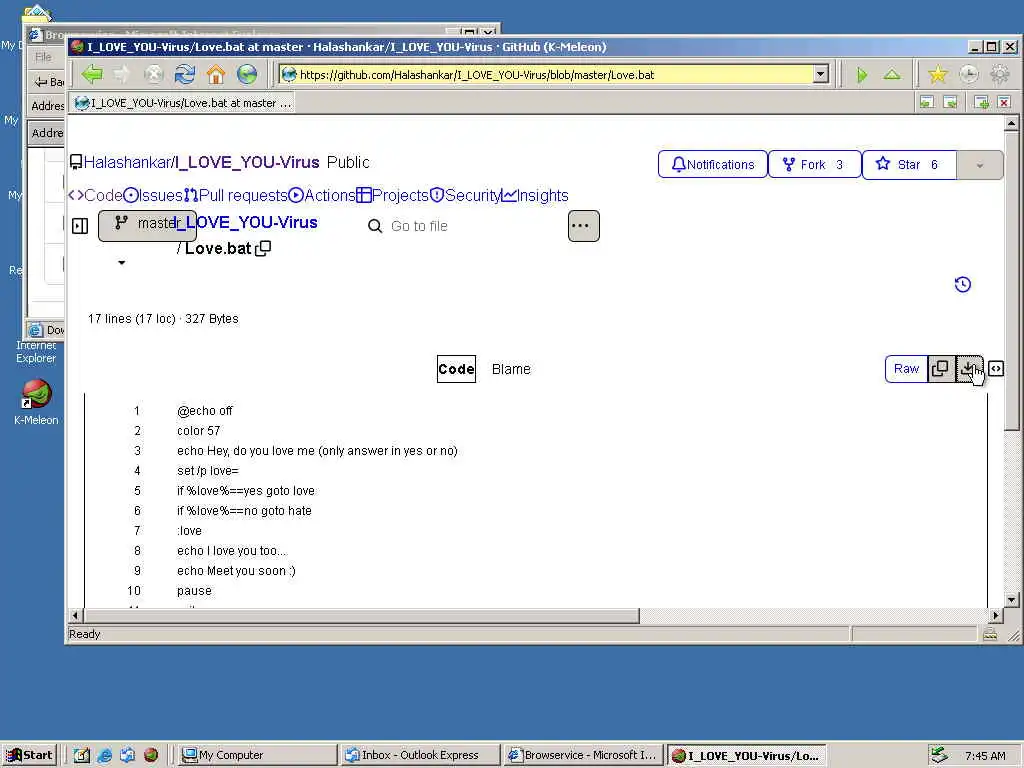
Task: Open the Projects repository tab
Action: 392,195
